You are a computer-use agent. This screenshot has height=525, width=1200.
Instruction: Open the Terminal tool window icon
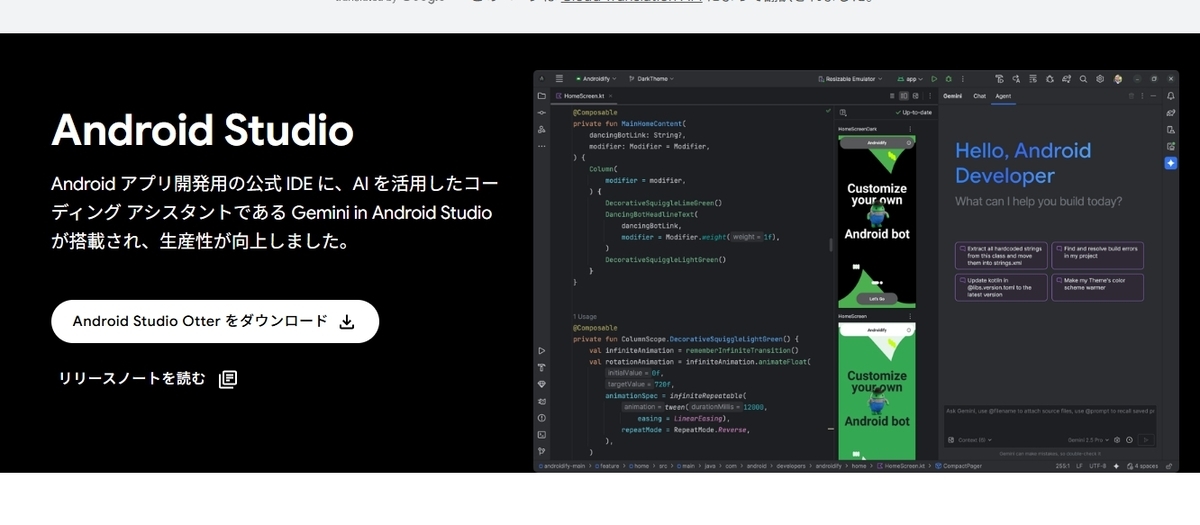(541, 434)
